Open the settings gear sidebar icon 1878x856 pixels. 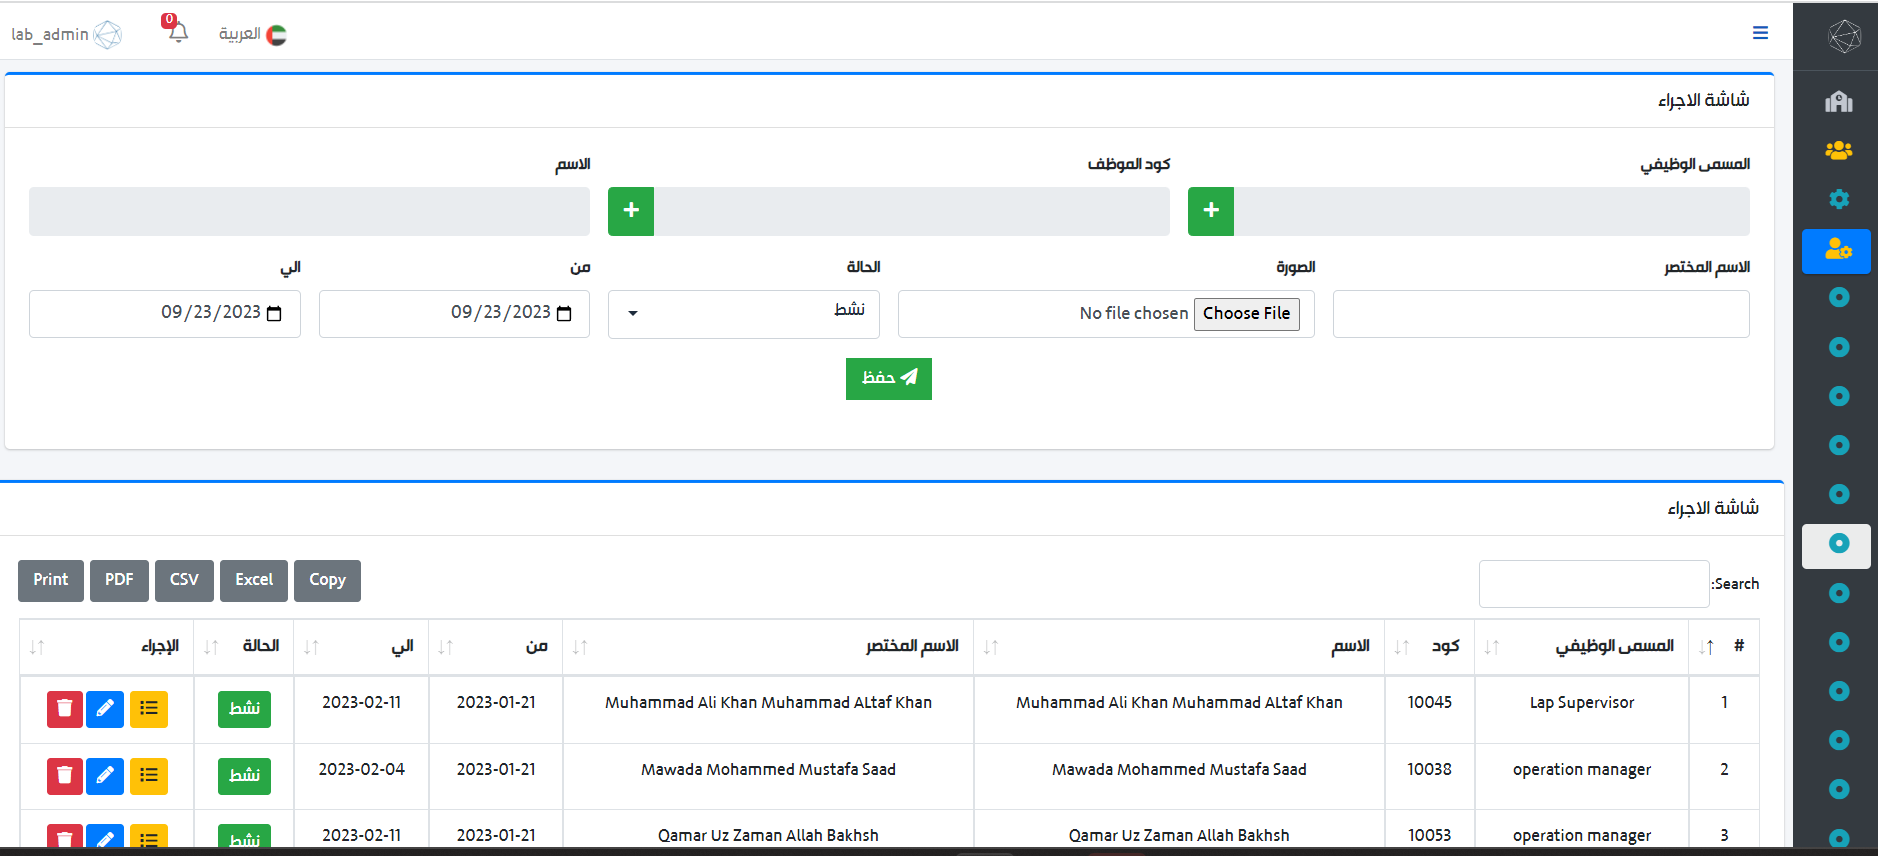tap(1838, 199)
